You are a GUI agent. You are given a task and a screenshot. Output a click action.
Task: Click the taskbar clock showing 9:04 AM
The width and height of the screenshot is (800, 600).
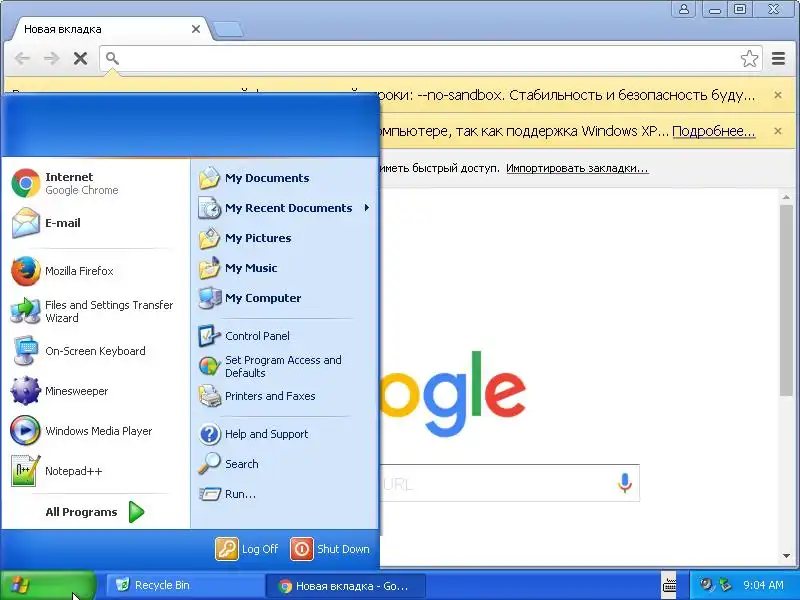[x=763, y=585]
